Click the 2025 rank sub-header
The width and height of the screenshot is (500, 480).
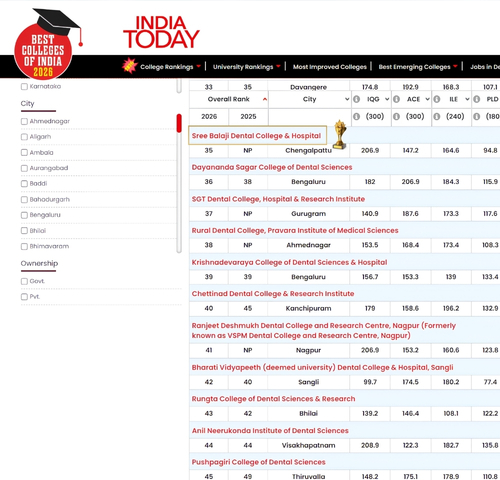click(248, 117)
